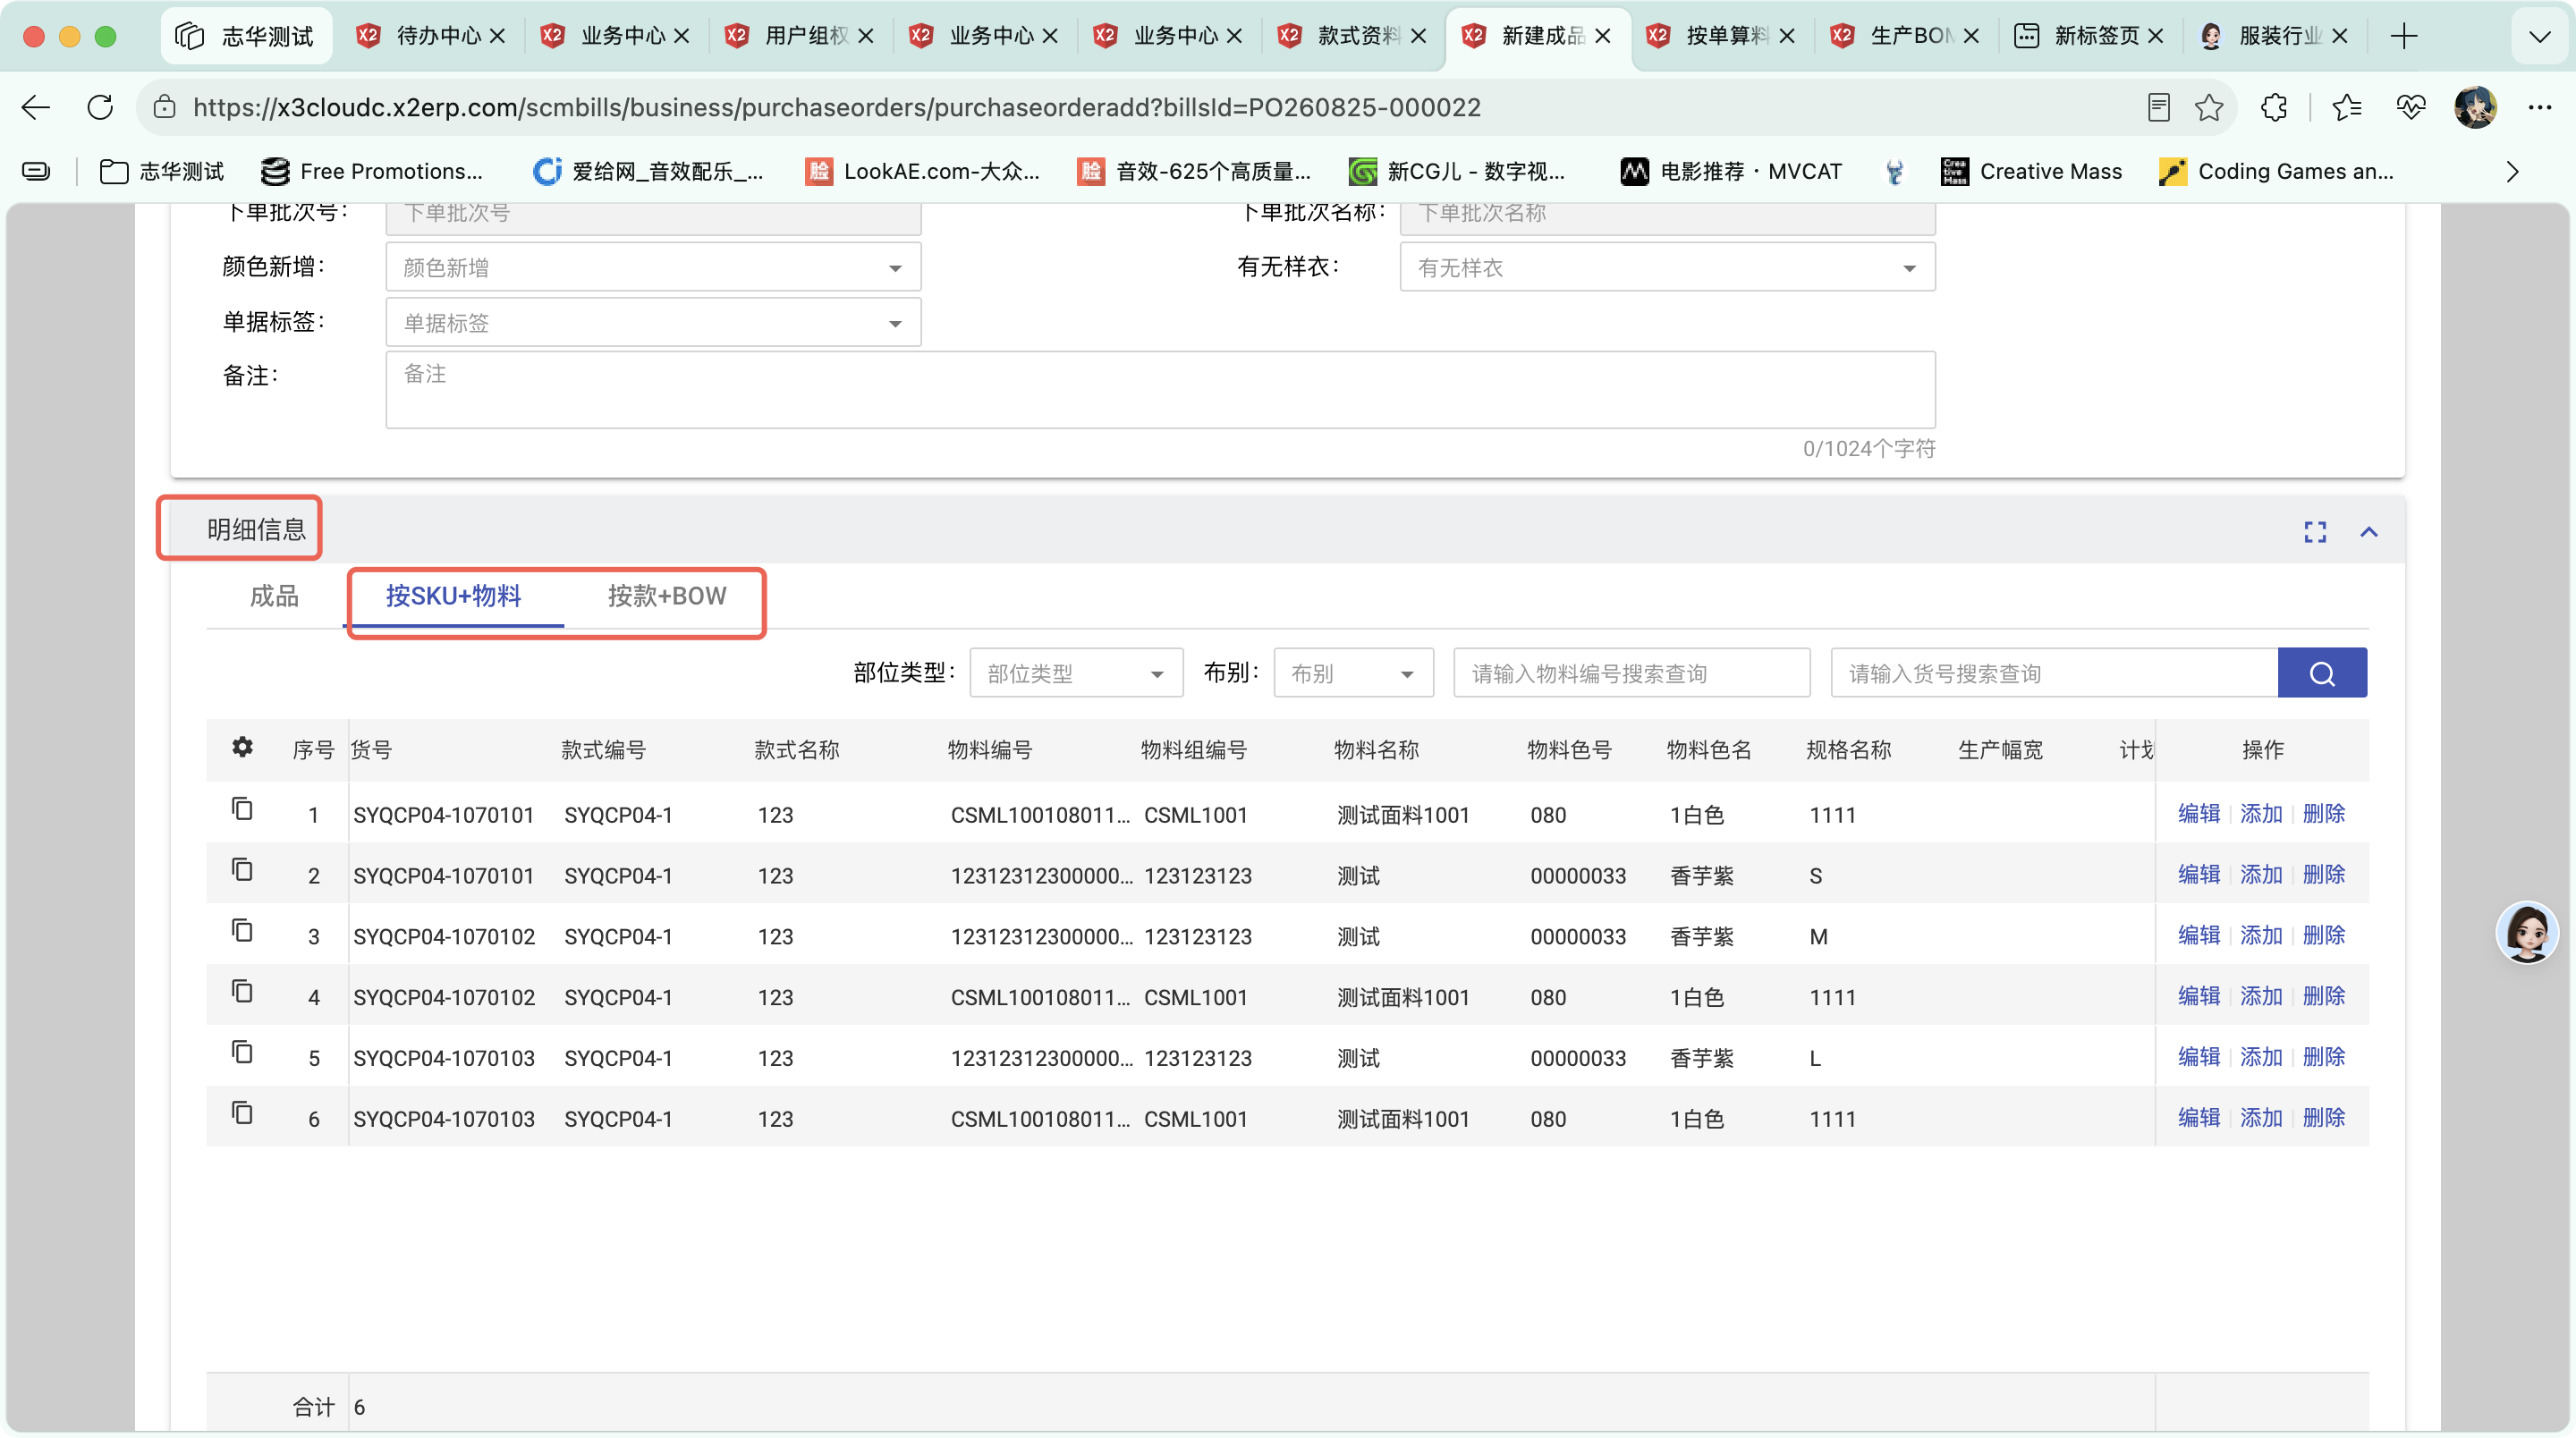2576x1438 pixels.
Task: Switch to the 按款+BOW tab
Action: (667, 596)
